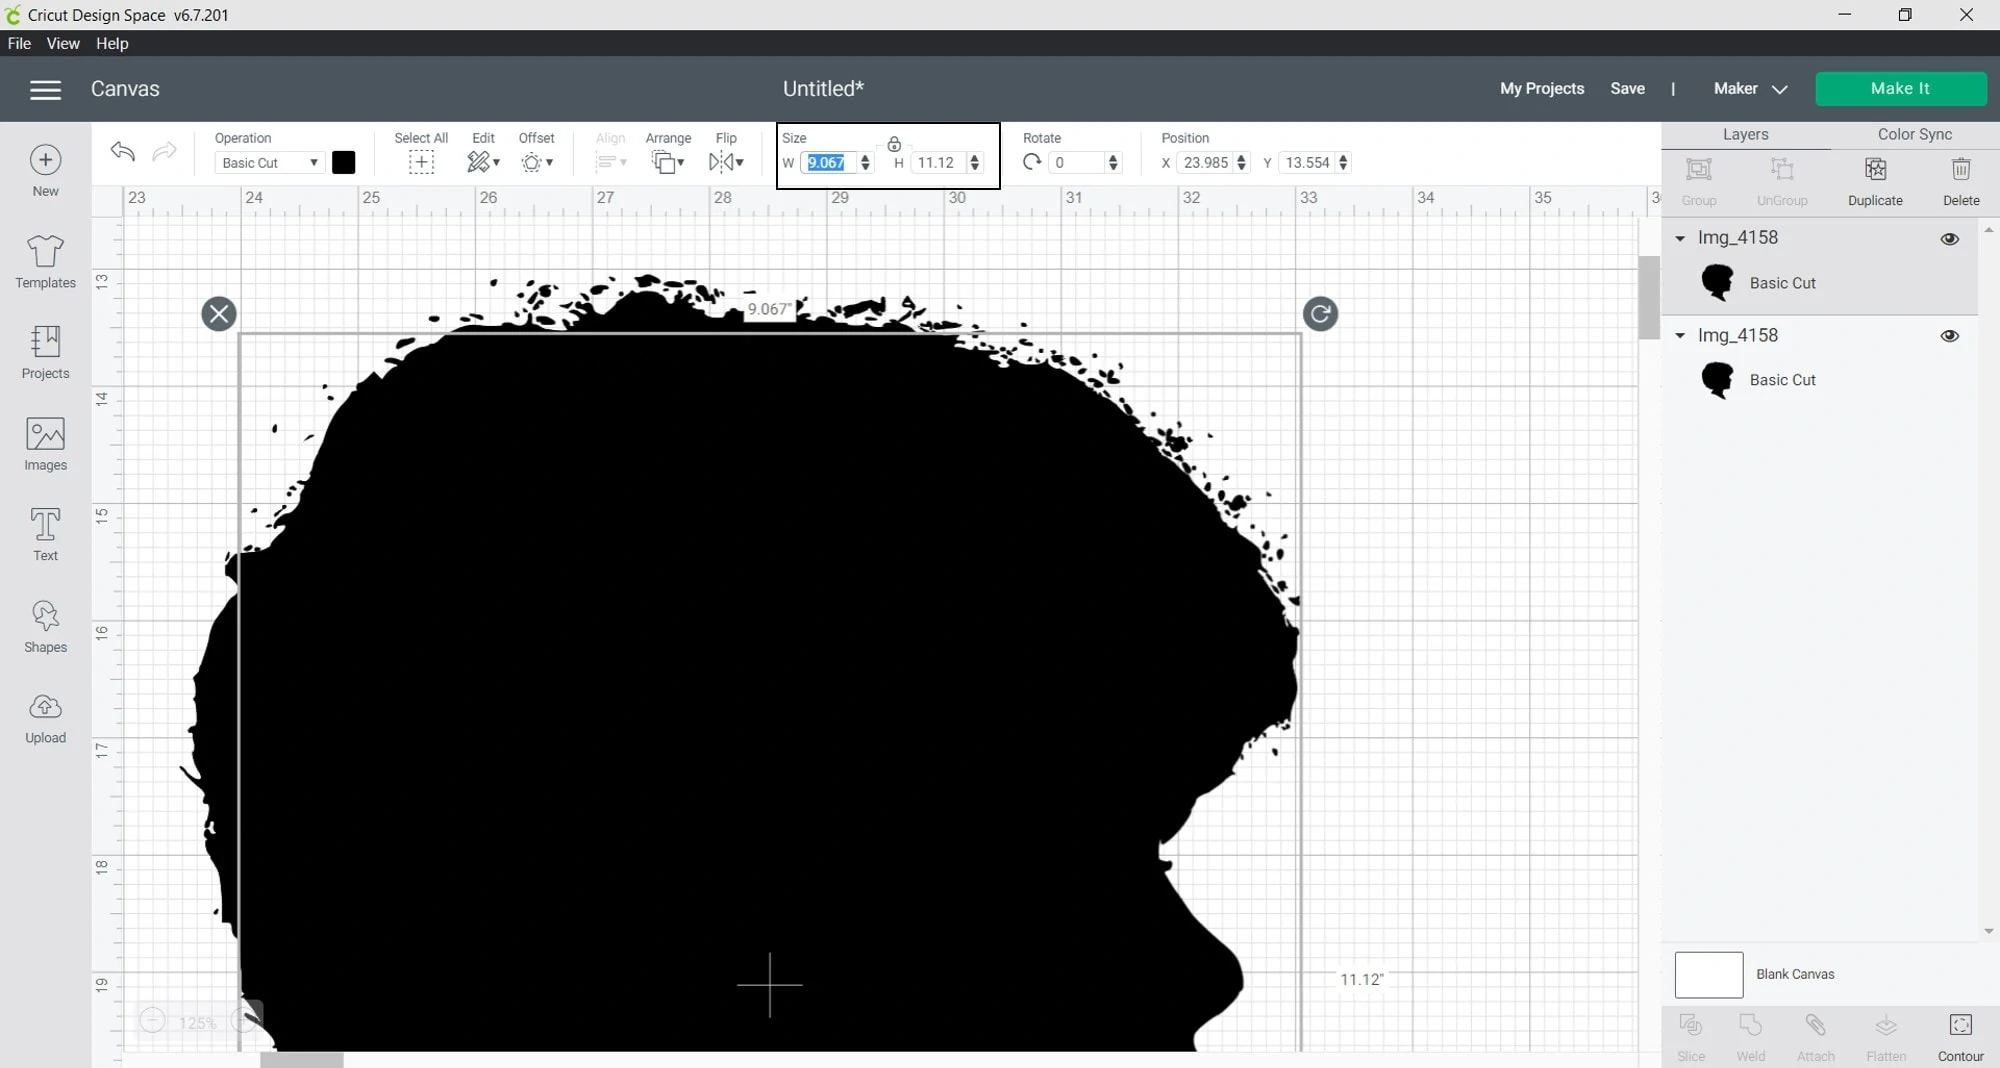Image resolution: width=2000 pixels, height=1068 pixels.
Task: Collapse the first Img_4158 layer group
Action: pyautogui.click(x=1680, y=238)
